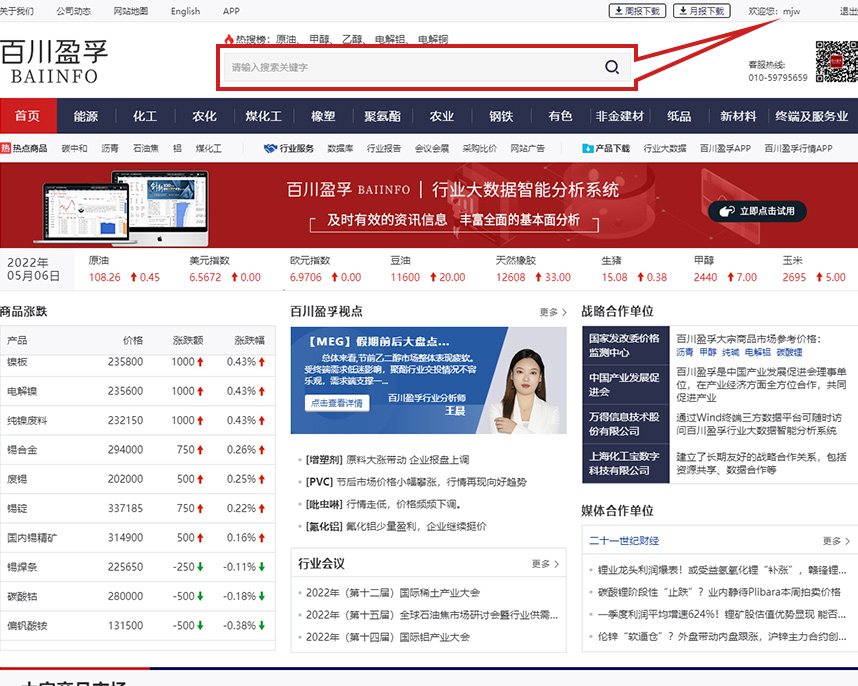This screenshot has width=858, height=686.
Task: Expand 更多 in 百川盈孚视点 section
Action: (553, 312)
